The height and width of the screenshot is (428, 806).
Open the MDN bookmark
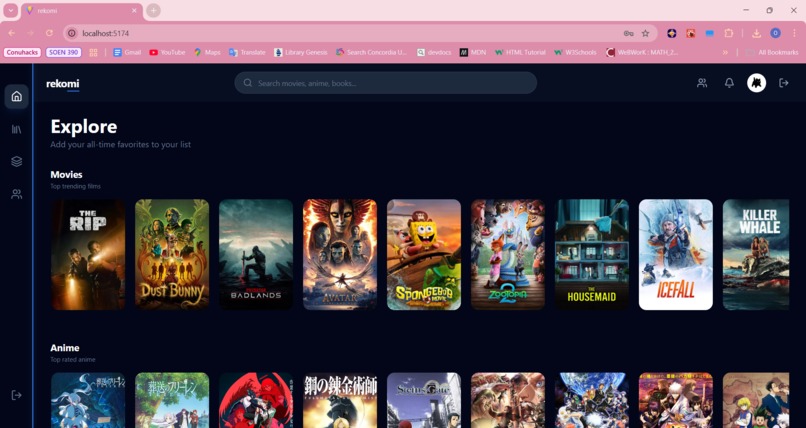point(473,52)
